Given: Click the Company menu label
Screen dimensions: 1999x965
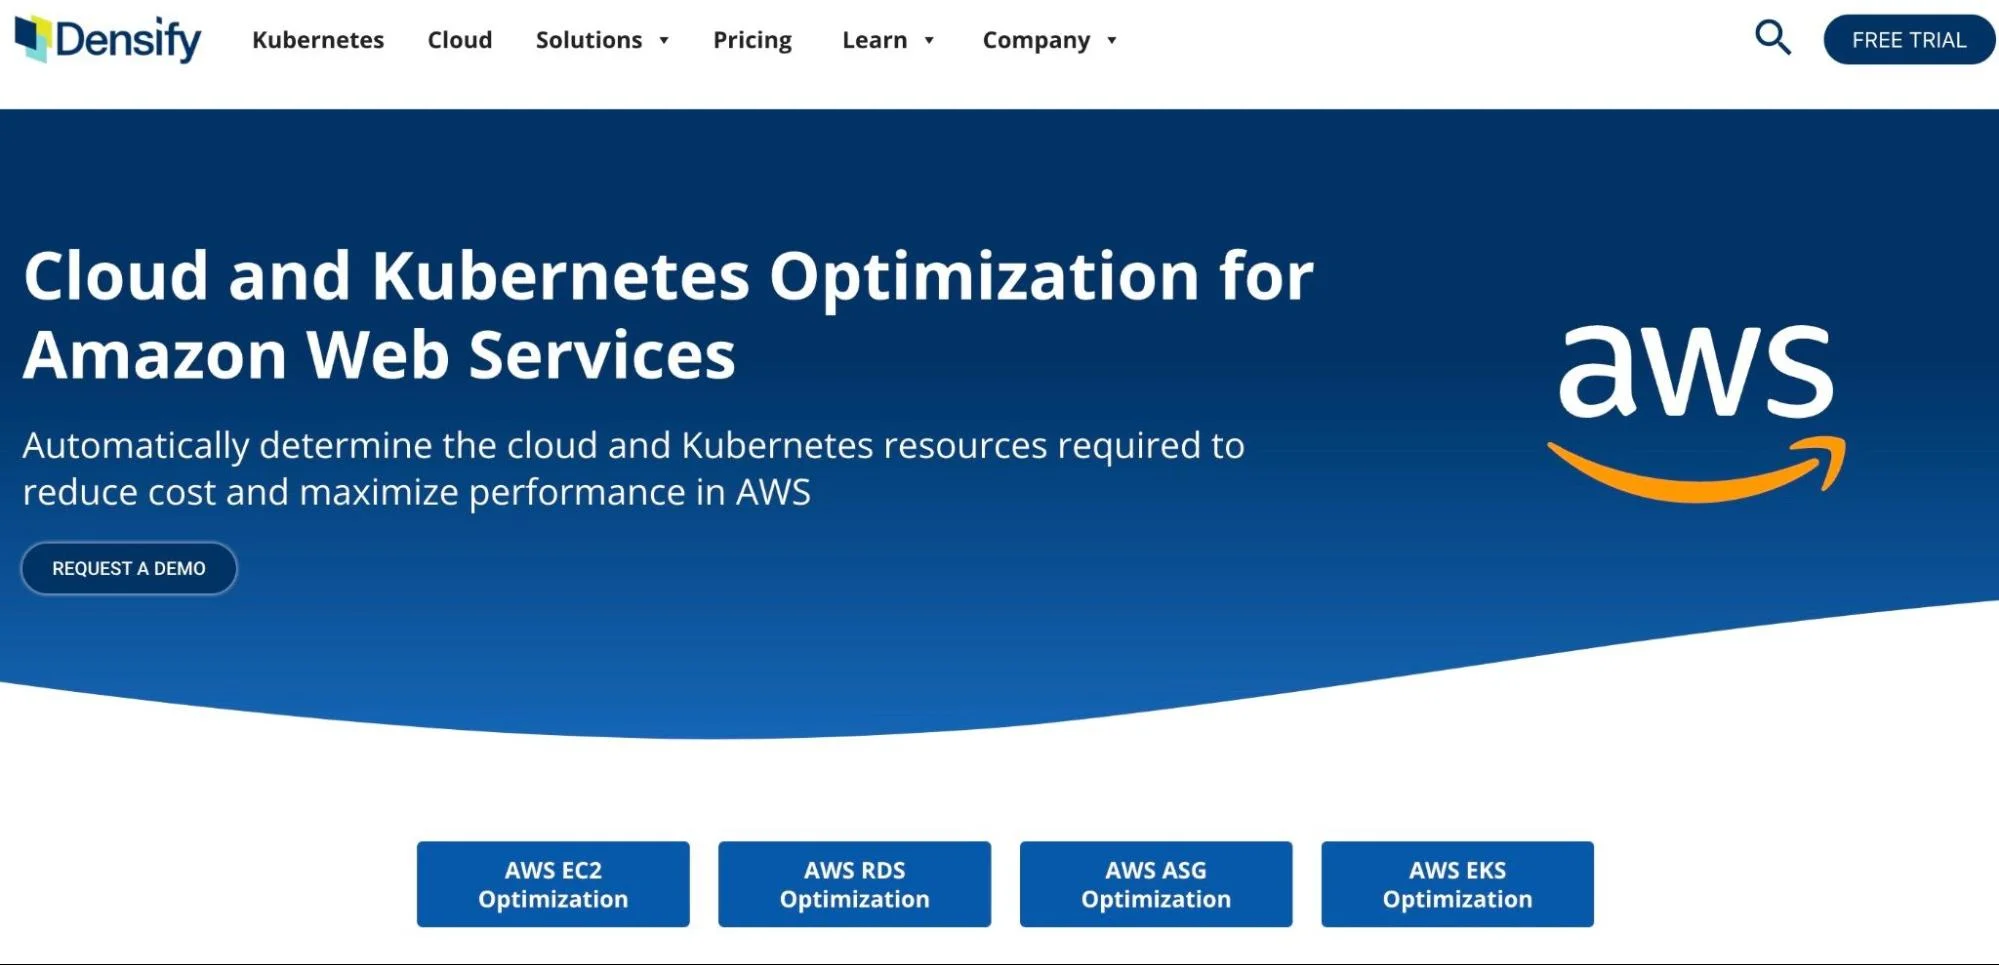Looking at the screenshot, I should click(1036, 40).
